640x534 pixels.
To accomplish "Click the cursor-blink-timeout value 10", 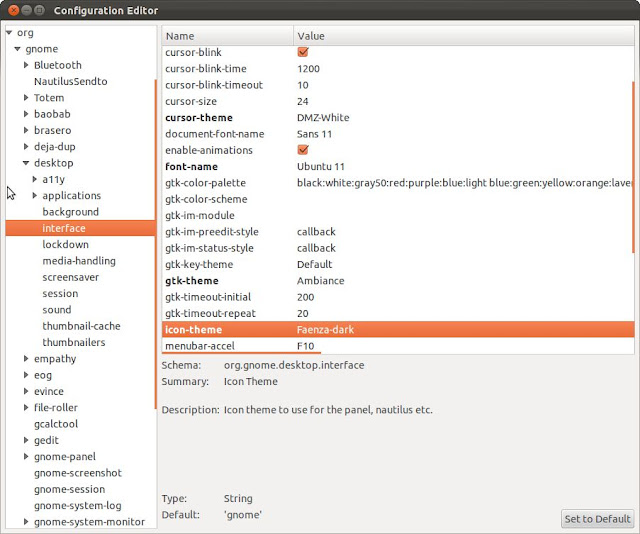I will tap(302, 85).
